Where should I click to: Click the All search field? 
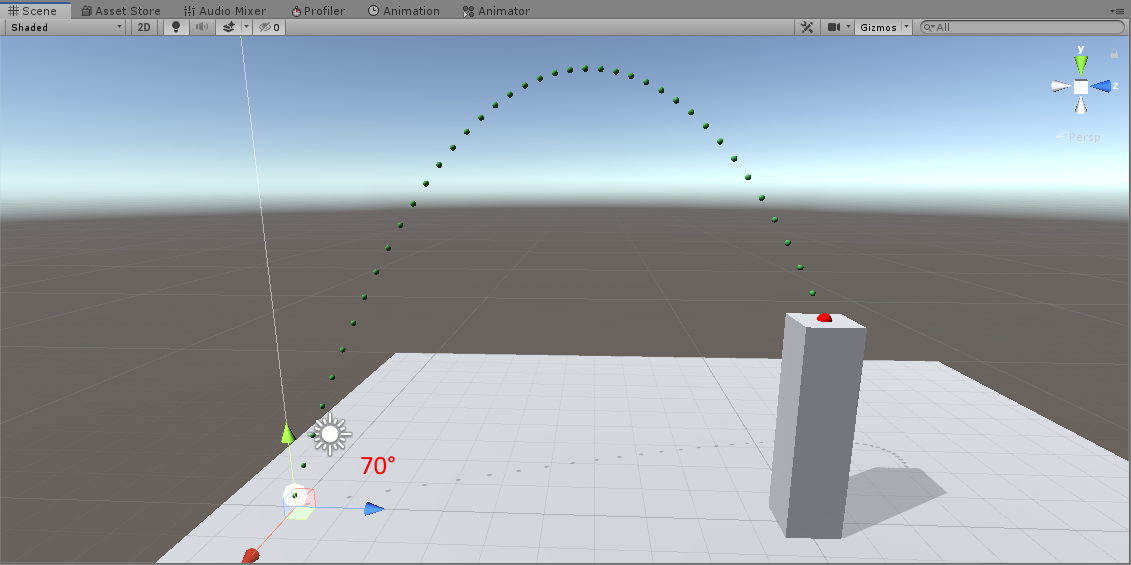[1023, 27]
